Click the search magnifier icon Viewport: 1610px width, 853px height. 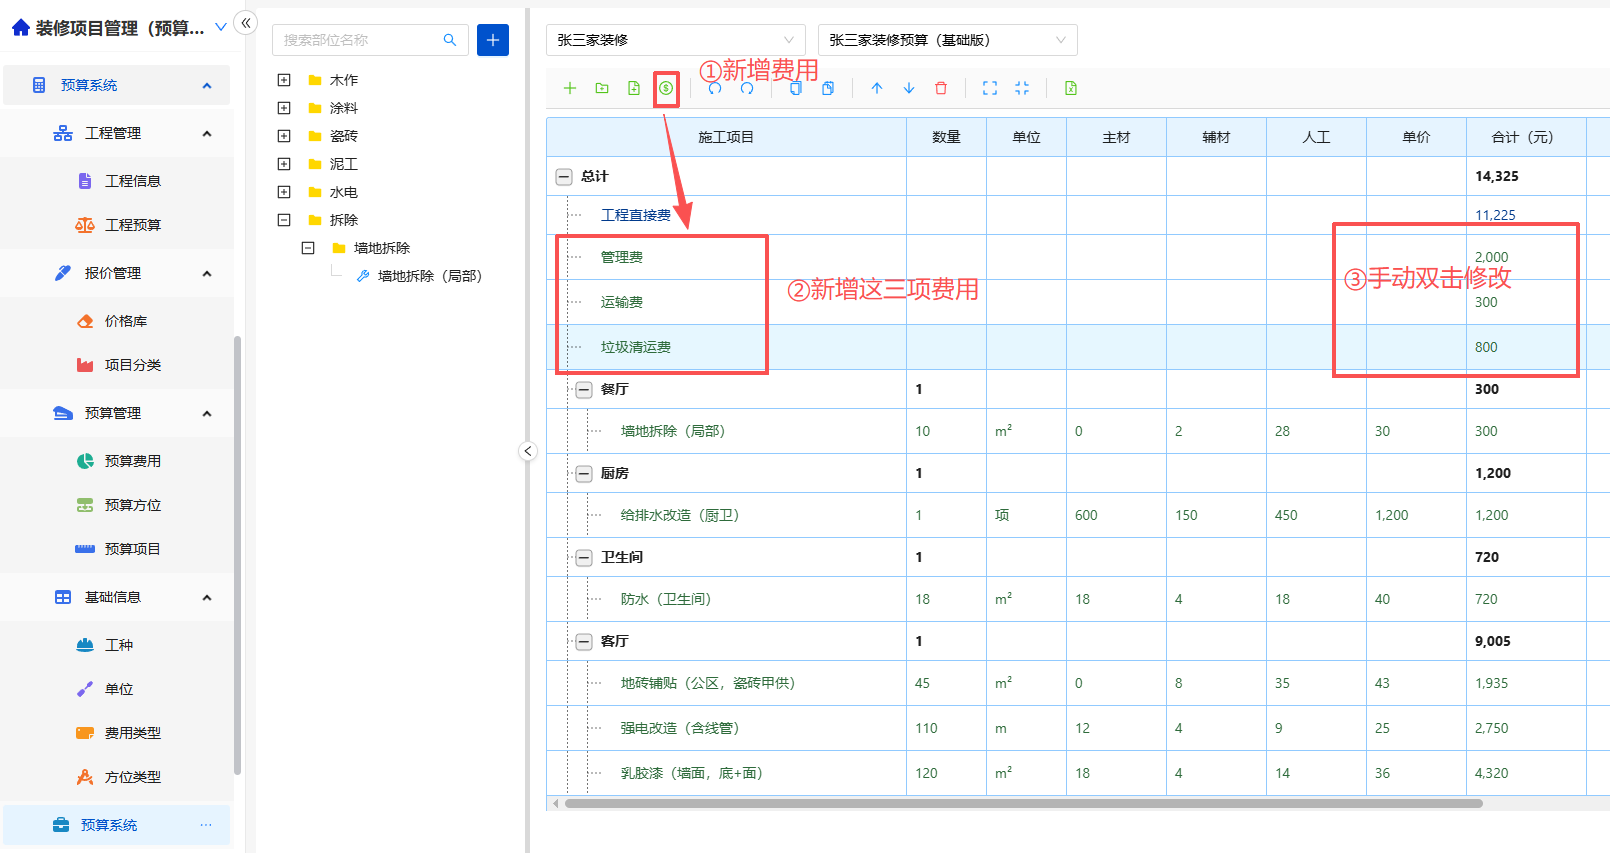tap(450, 40)
